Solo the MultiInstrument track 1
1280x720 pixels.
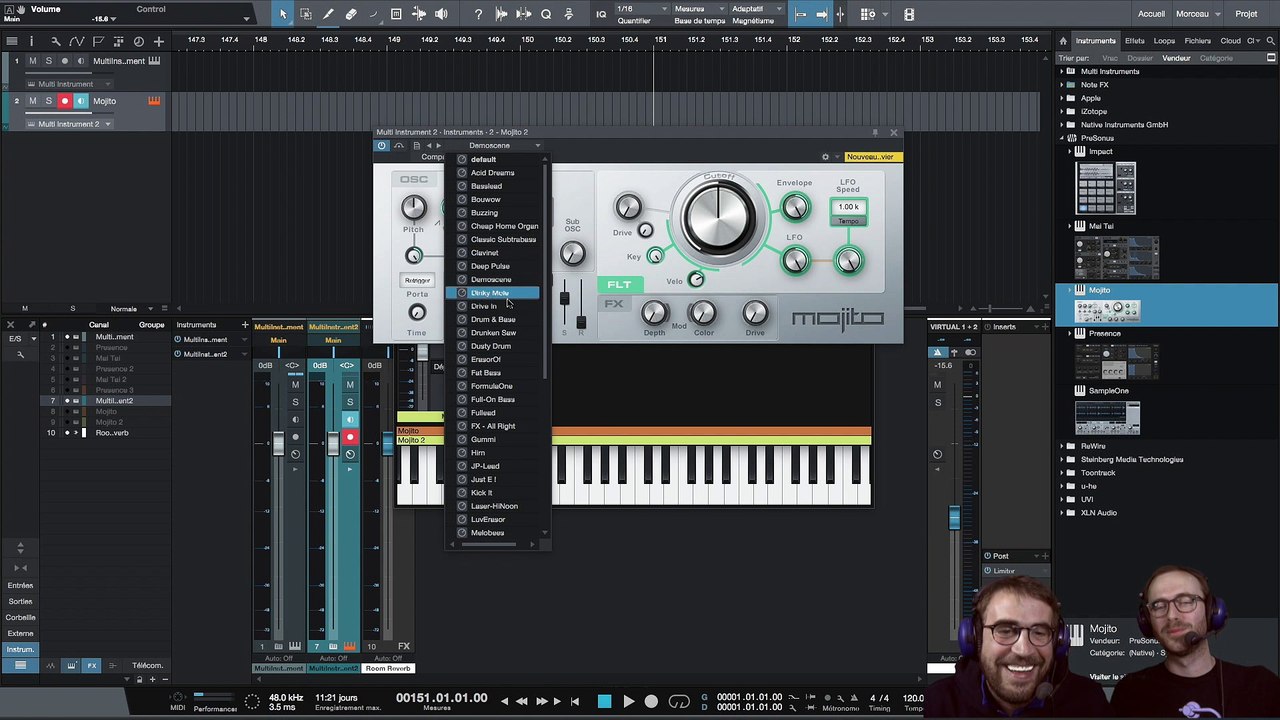(48, 61)
